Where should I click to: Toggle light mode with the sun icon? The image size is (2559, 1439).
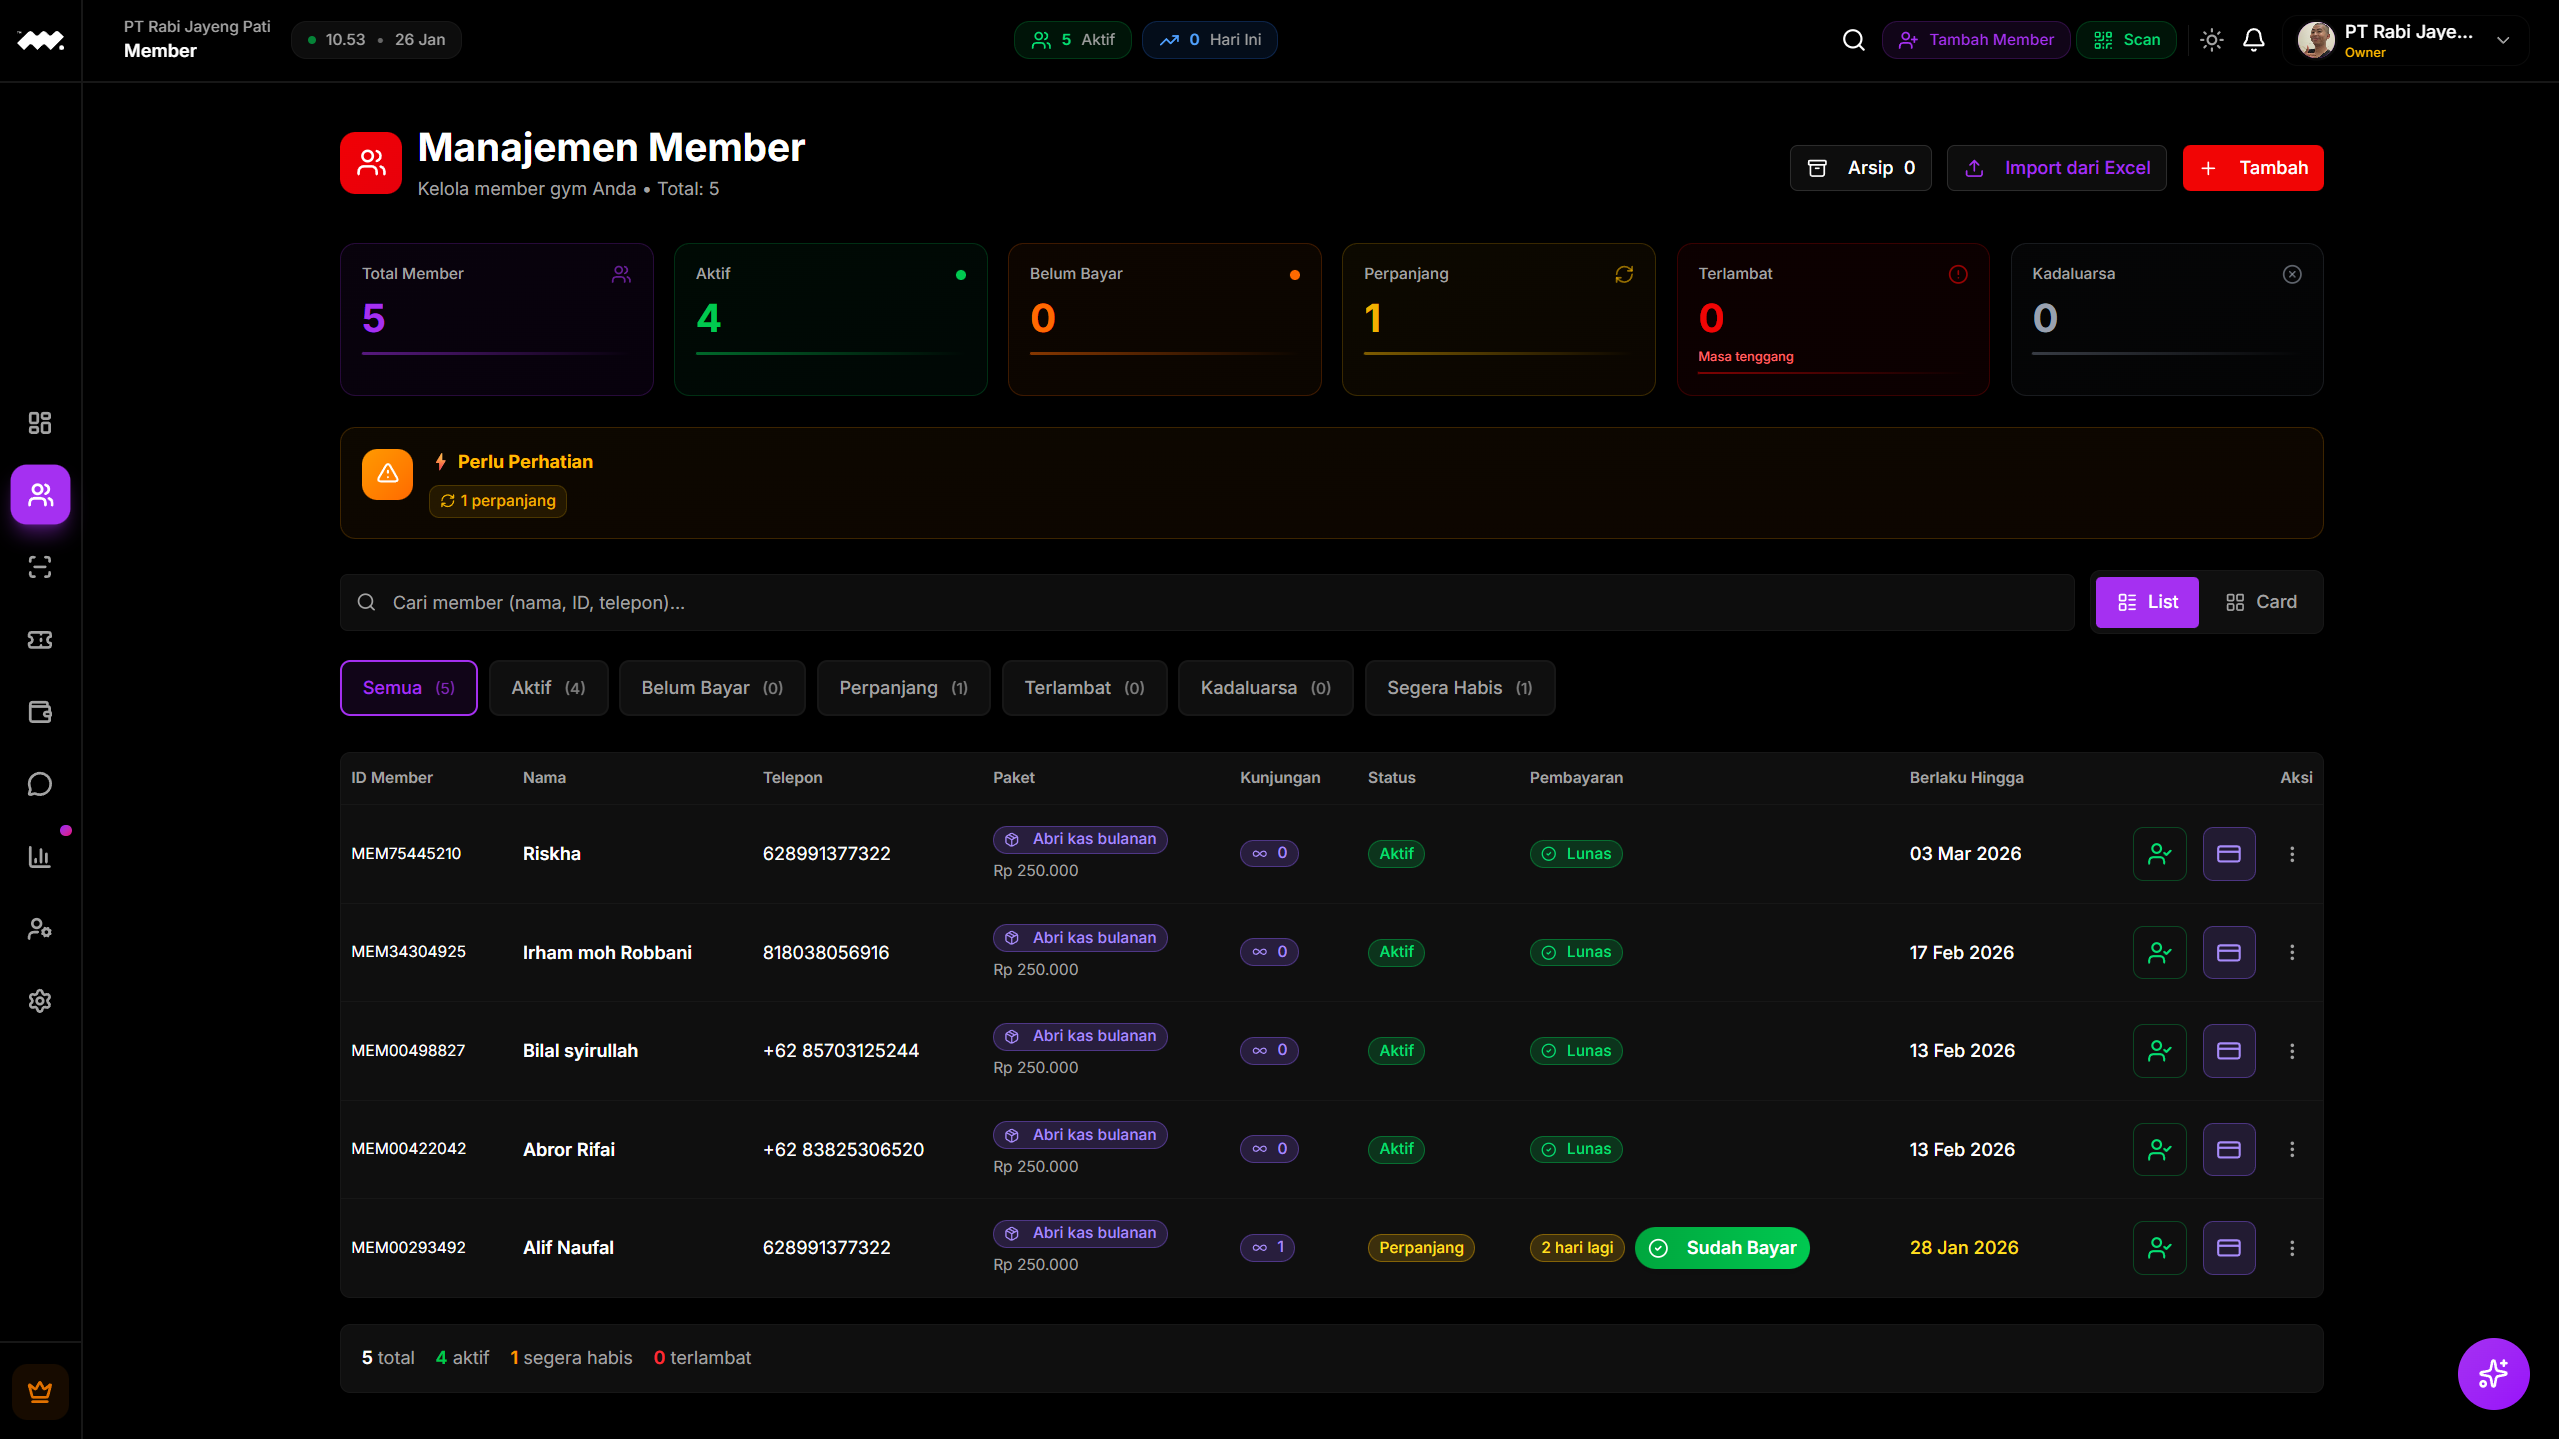coord(2212,40)
